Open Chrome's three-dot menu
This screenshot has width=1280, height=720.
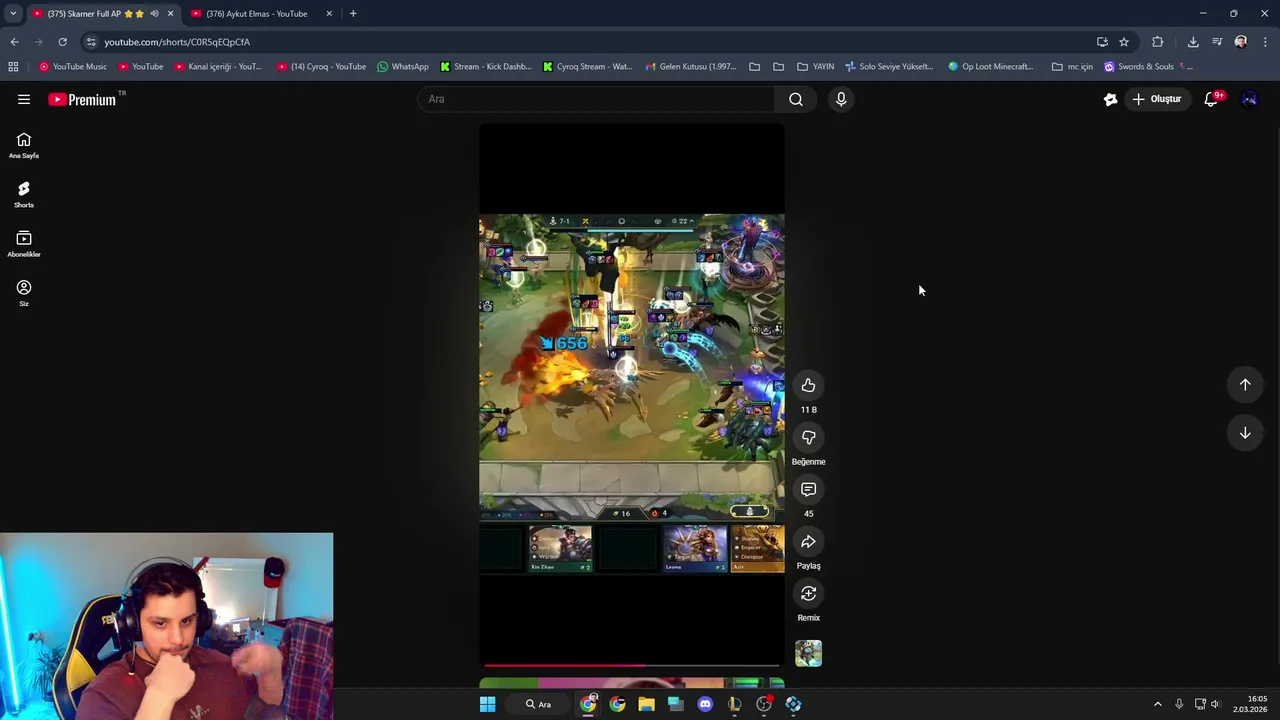click(x=1265, y=42)
